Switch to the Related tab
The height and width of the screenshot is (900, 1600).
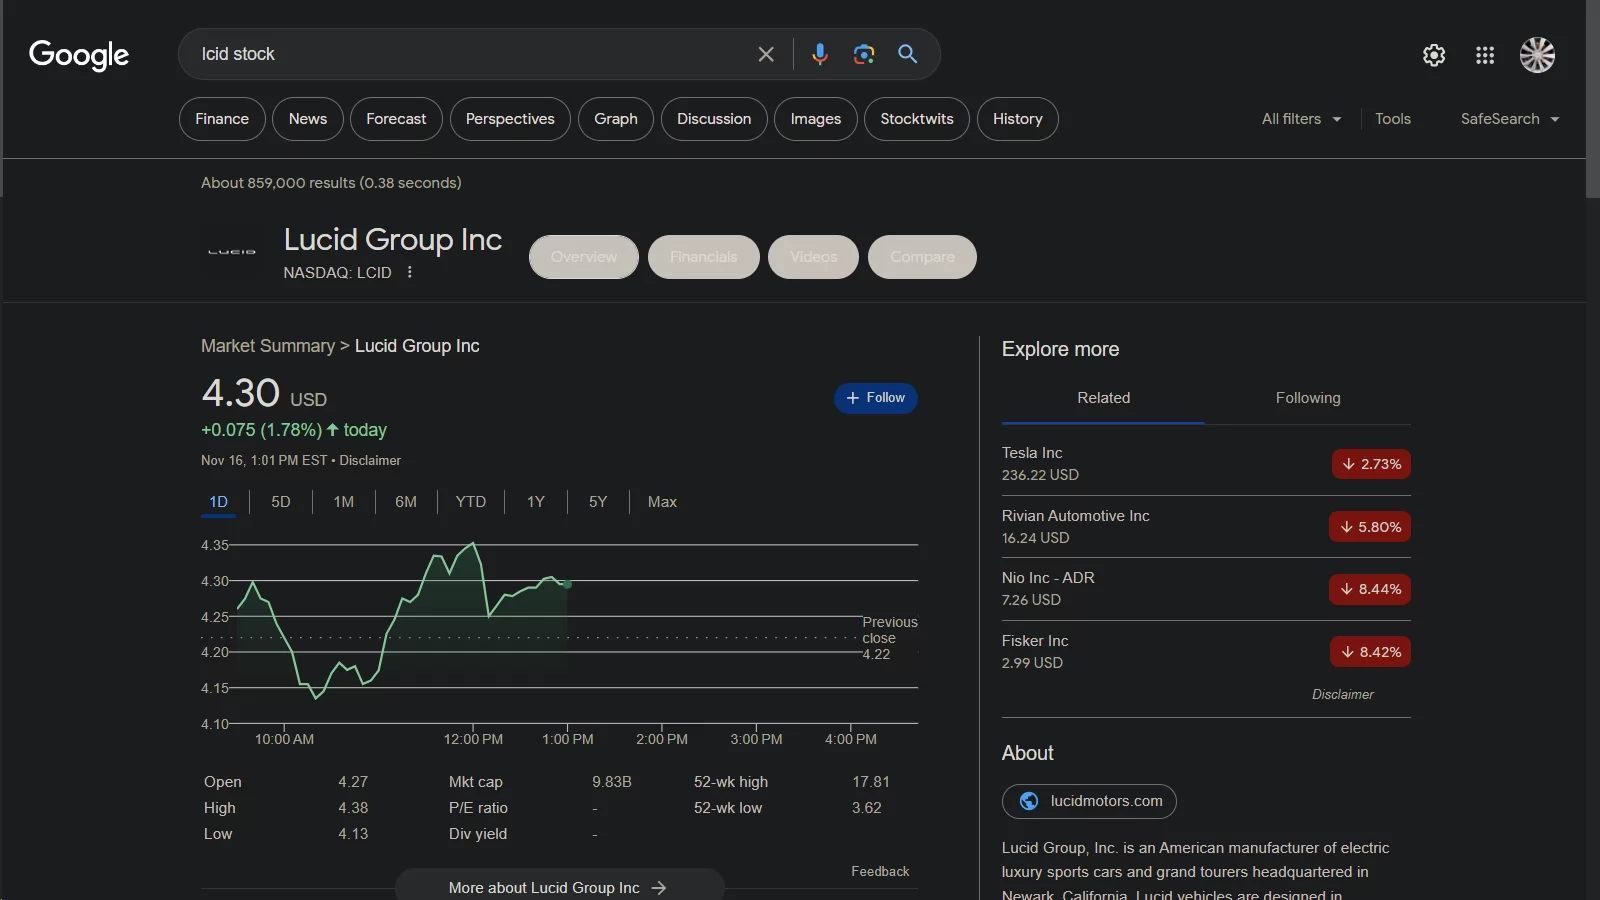click(1103, 398)
